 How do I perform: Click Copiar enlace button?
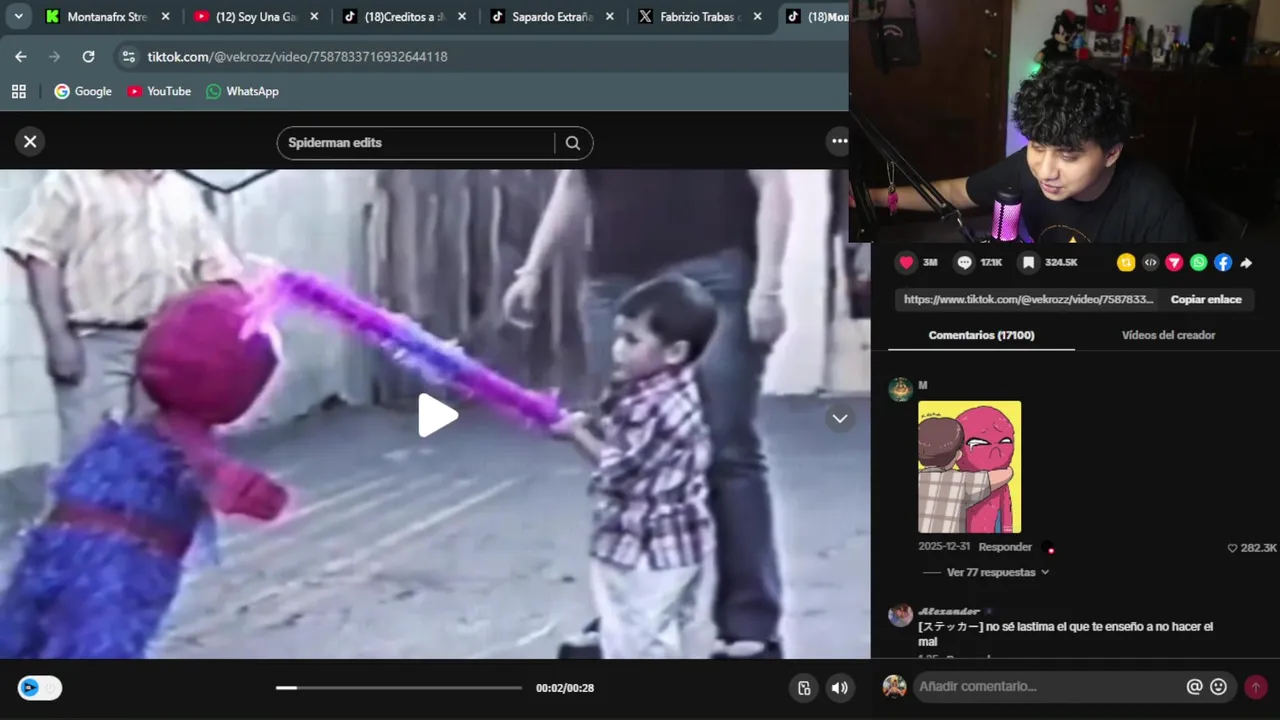pos(1206,299)
